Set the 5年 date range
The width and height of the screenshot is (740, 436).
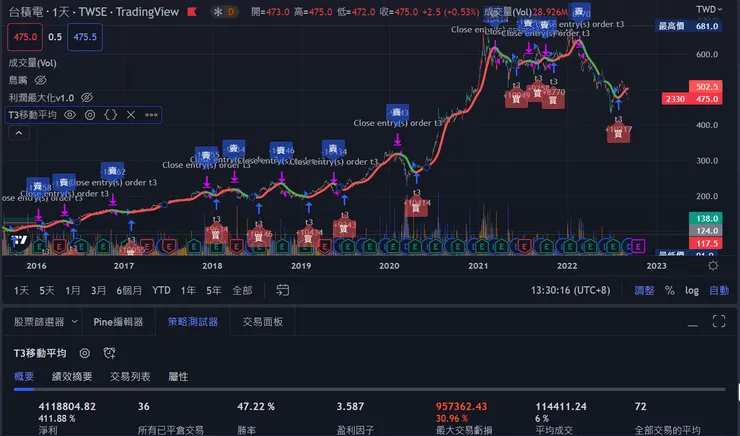coord(214,290)
